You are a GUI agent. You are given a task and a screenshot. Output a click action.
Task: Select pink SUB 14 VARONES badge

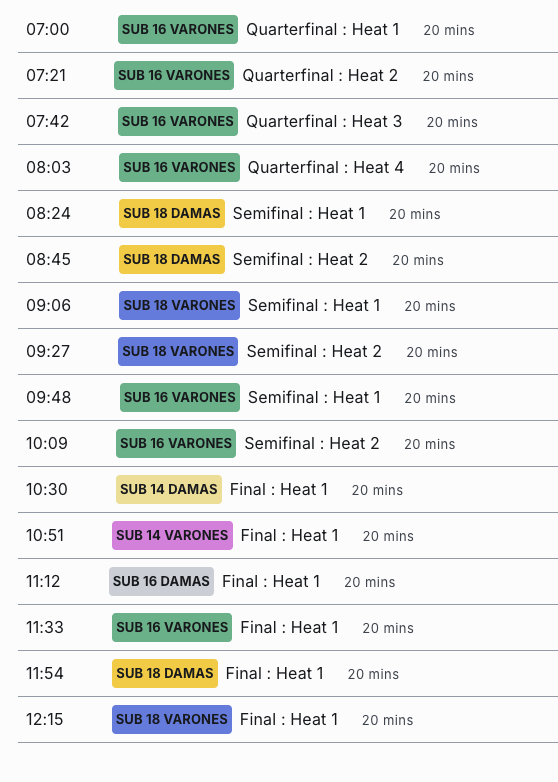click(x=172, y=535)
